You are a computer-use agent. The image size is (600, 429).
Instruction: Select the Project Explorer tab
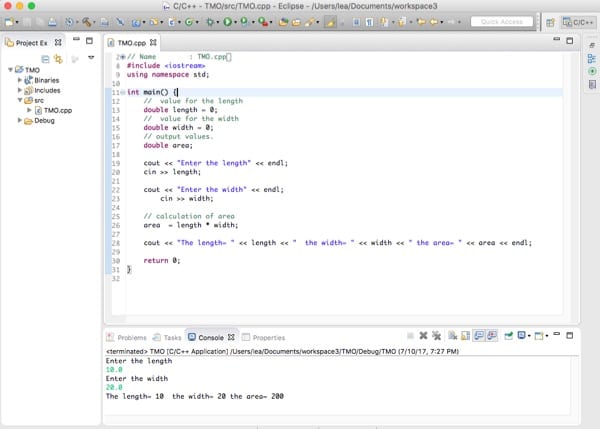(31, 43)
